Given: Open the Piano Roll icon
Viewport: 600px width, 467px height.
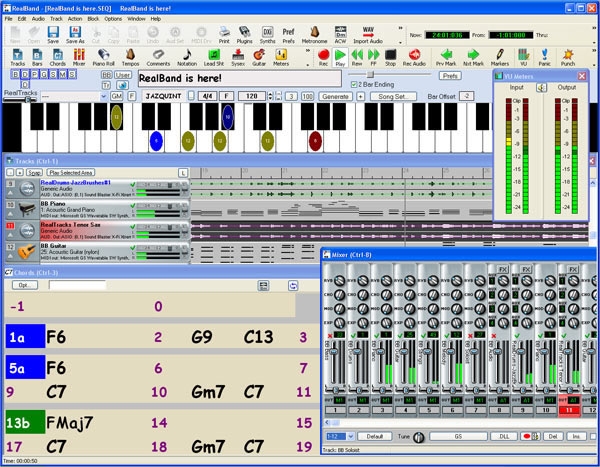Looking at the screenshot, I should pyautogui.click(x=103, y=57).
